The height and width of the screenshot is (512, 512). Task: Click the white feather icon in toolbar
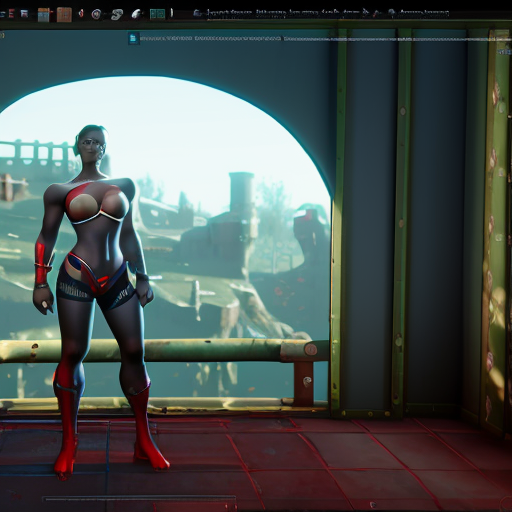tap(136, 14)
